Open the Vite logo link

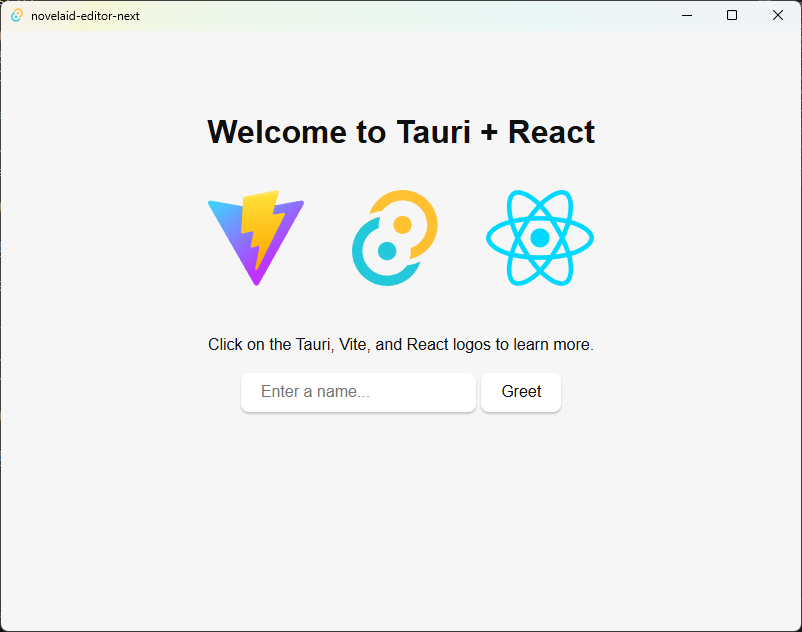tap(256, 236)
